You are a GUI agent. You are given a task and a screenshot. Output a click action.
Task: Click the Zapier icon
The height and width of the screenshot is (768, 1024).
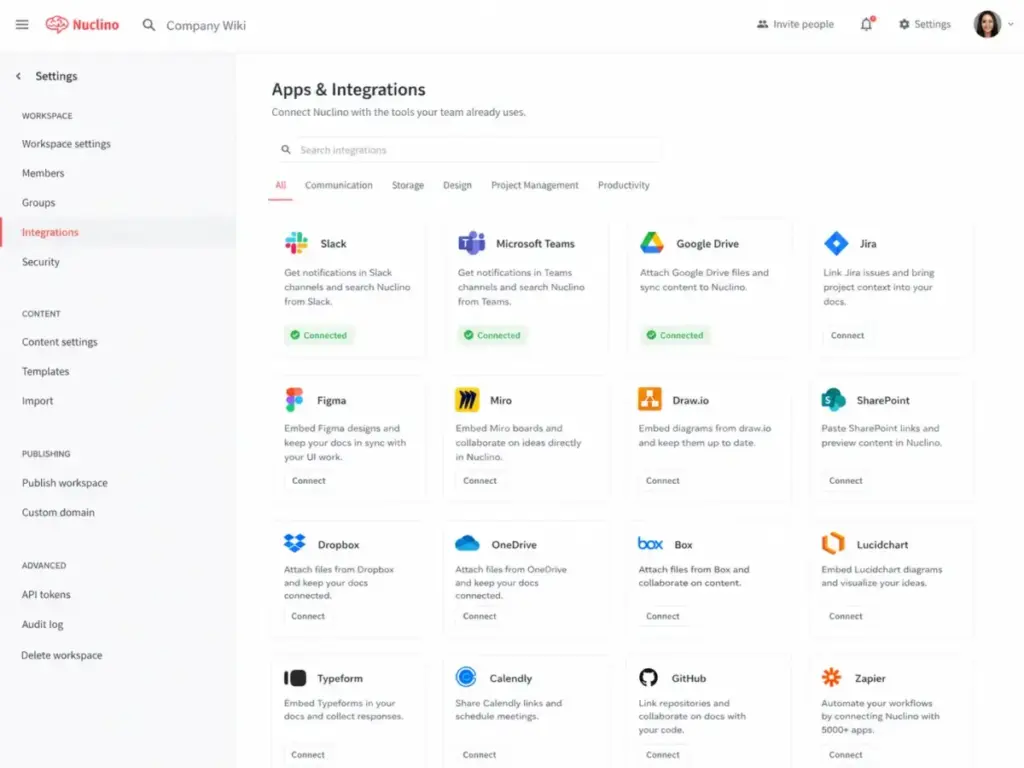click(831, 677)
